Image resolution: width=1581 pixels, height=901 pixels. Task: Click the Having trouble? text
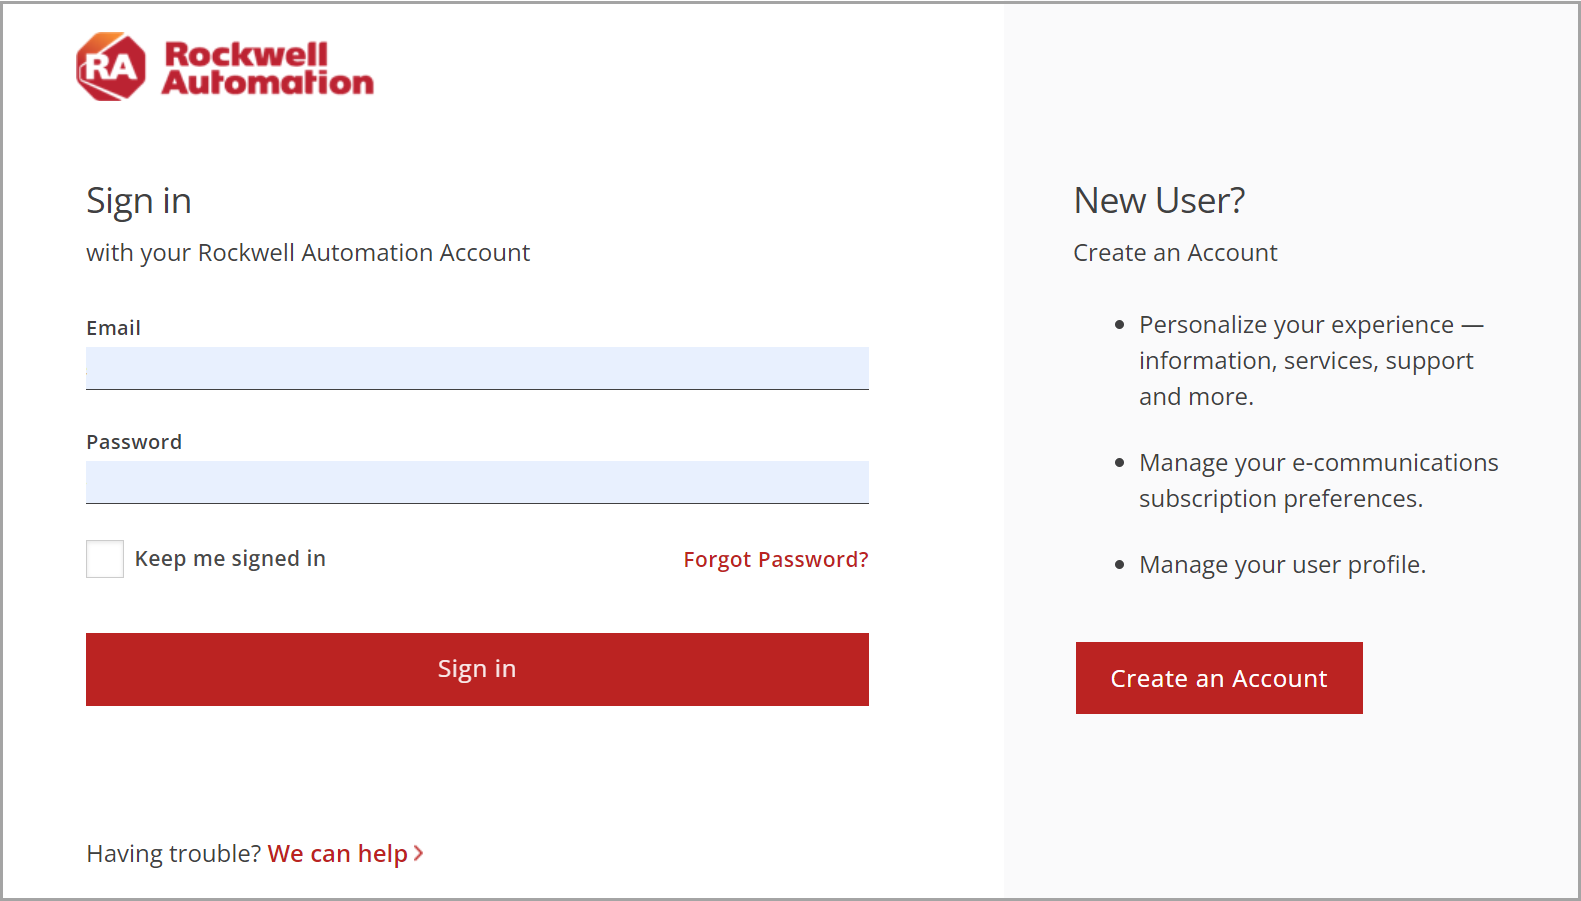(174, 854)
